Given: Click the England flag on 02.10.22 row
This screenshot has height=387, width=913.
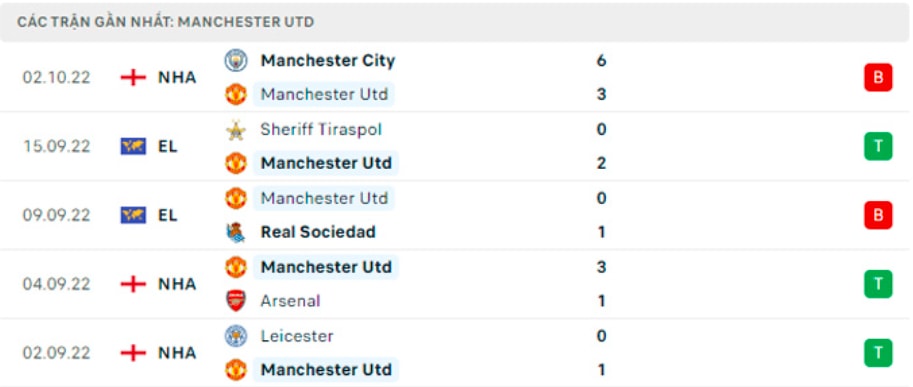Looking at the screenshot, I should click(x=133, y=77).
